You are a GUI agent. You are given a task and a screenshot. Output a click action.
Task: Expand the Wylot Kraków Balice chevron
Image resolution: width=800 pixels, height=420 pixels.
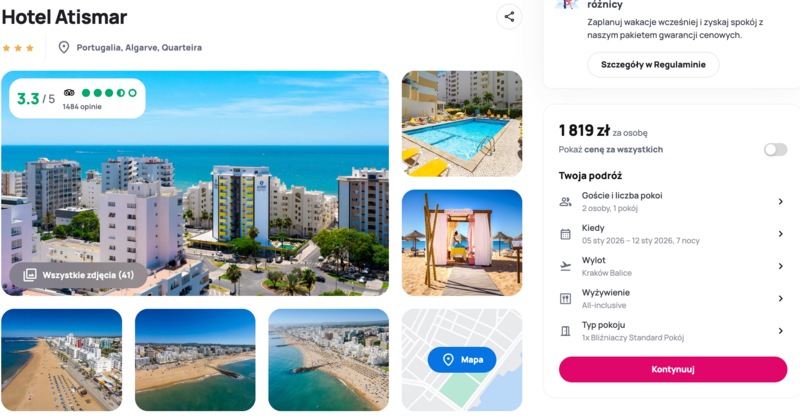click(x=781, y=266)
